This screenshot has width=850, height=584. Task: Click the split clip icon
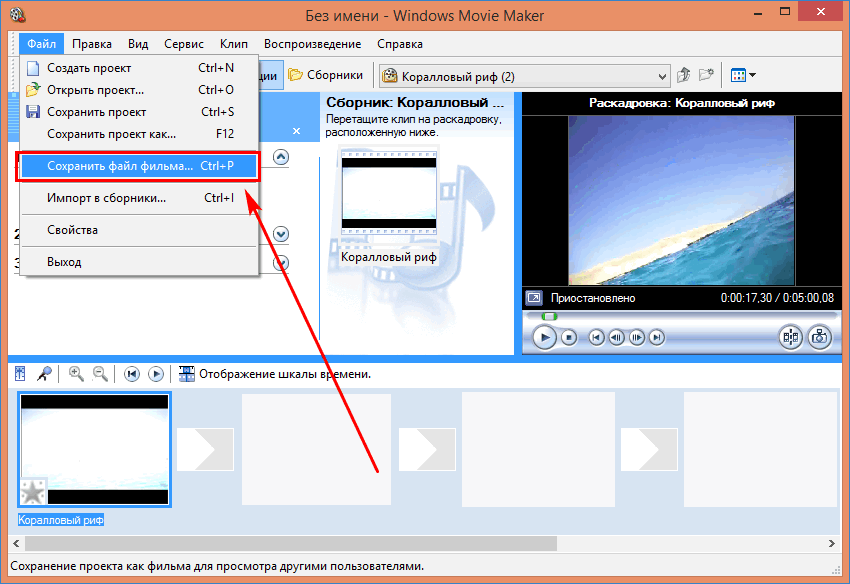point(791,337)
